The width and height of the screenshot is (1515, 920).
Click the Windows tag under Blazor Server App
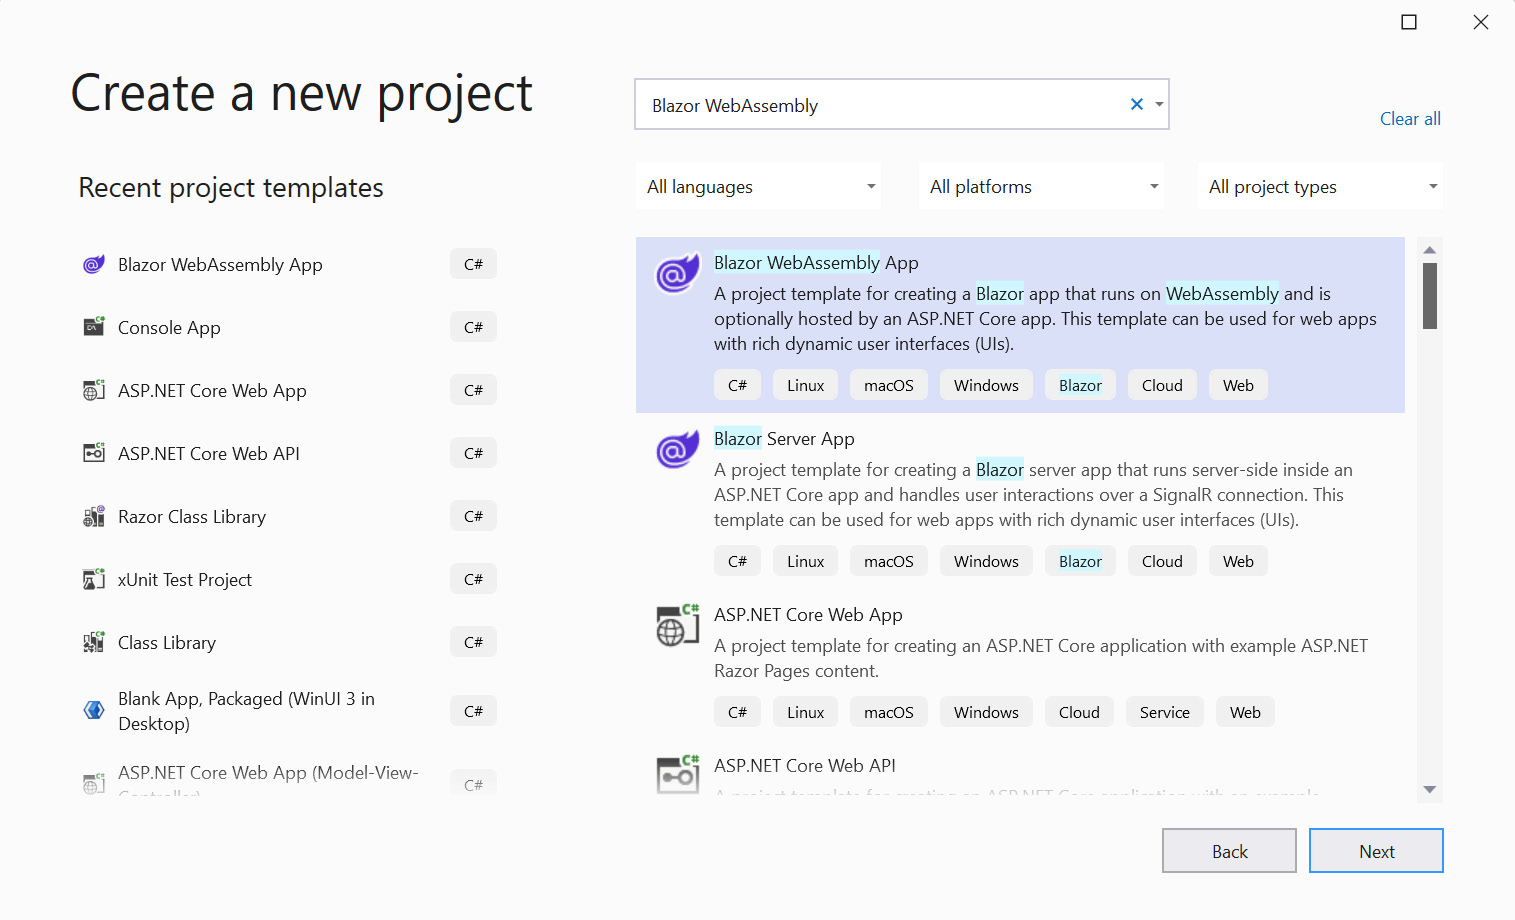point(986,561)
